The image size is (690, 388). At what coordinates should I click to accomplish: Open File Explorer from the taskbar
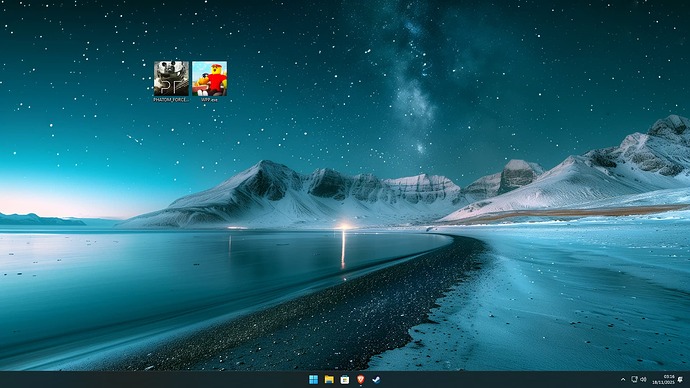click(329, 379)
